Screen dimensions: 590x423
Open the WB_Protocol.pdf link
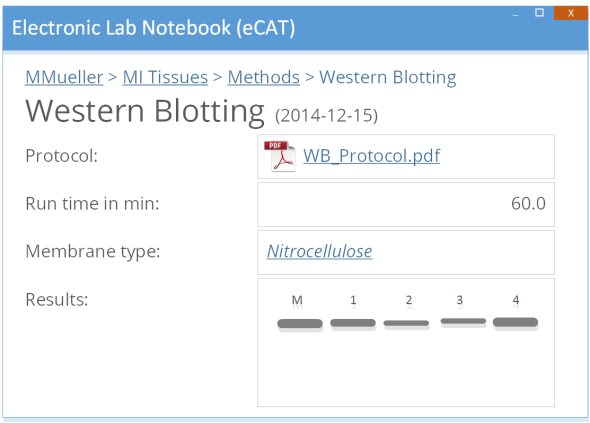(x=371, y=156)
